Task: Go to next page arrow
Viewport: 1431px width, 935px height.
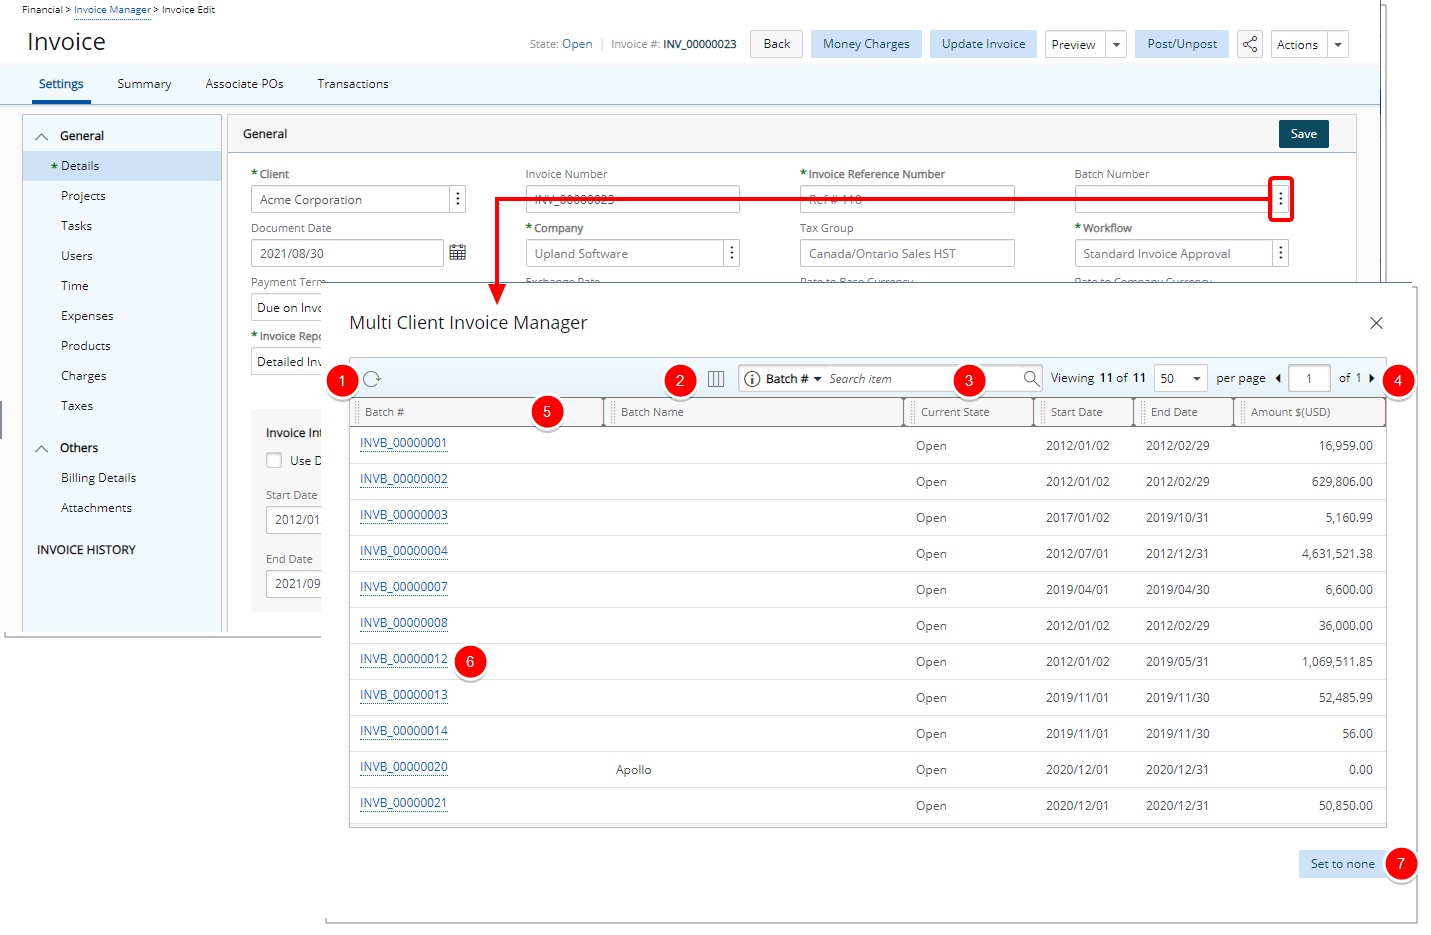Action: (1371, 378)
